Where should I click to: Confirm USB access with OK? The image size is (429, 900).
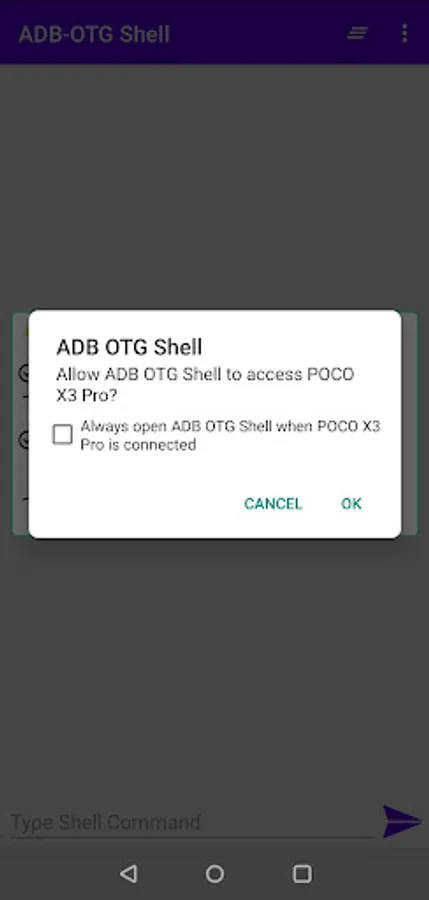click(351, 503)
